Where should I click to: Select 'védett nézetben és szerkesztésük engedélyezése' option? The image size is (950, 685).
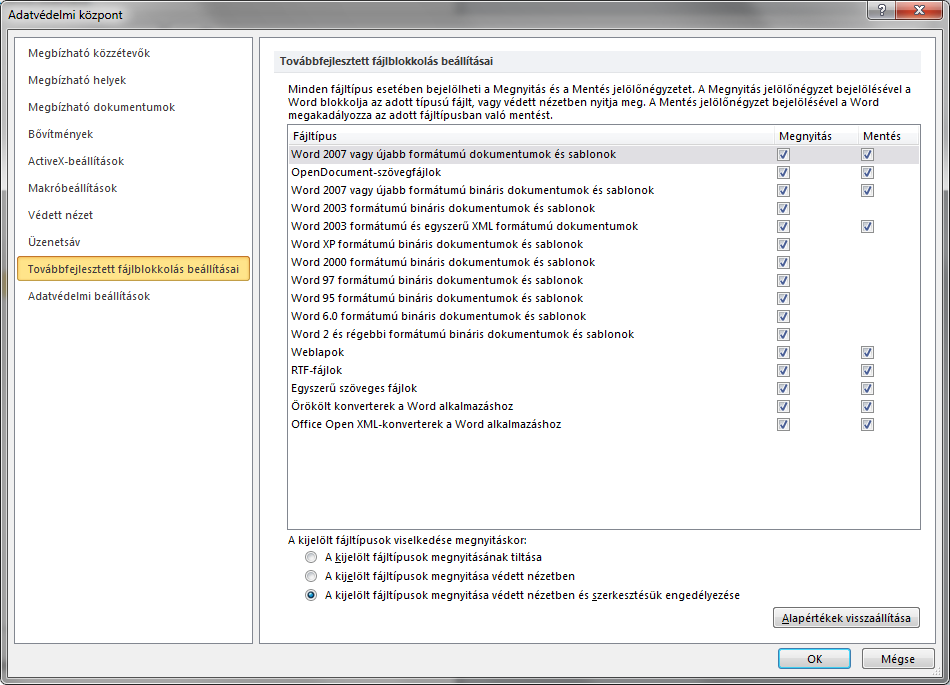[x=311, y=595]
